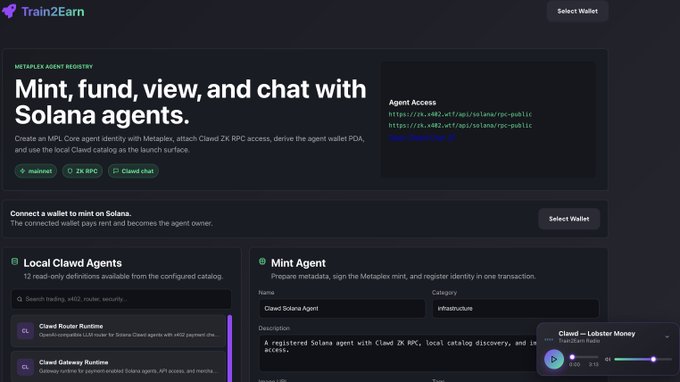
Task: Open the Train2Earn home title link
Action: coord(53,12)
